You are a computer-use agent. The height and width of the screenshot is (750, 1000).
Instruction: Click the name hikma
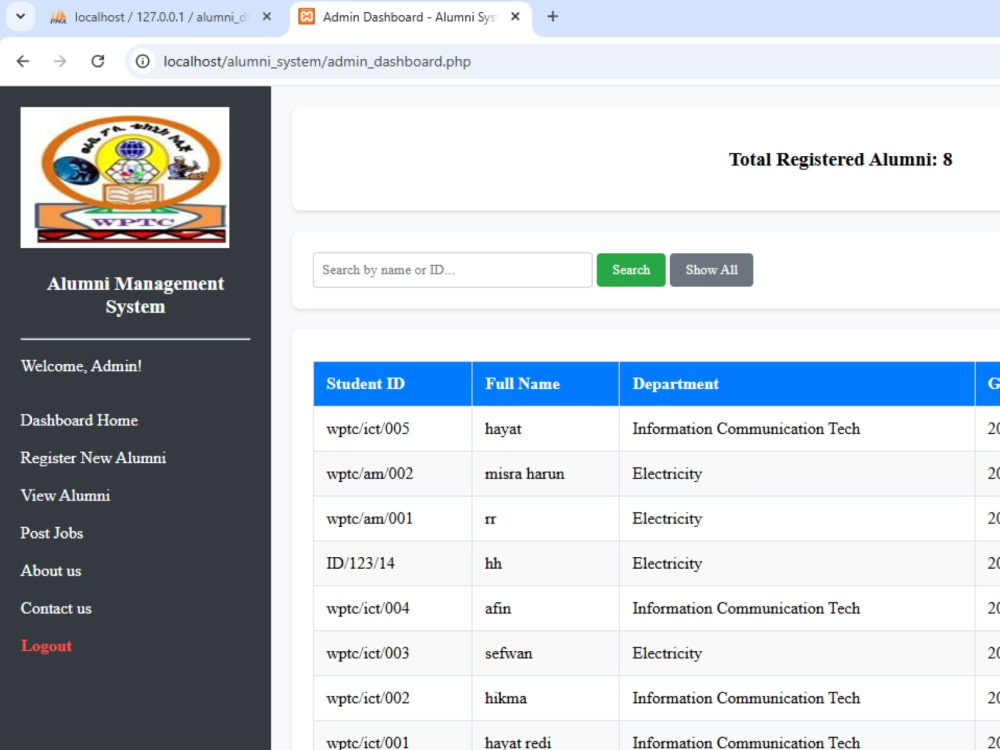coord(506,698)
